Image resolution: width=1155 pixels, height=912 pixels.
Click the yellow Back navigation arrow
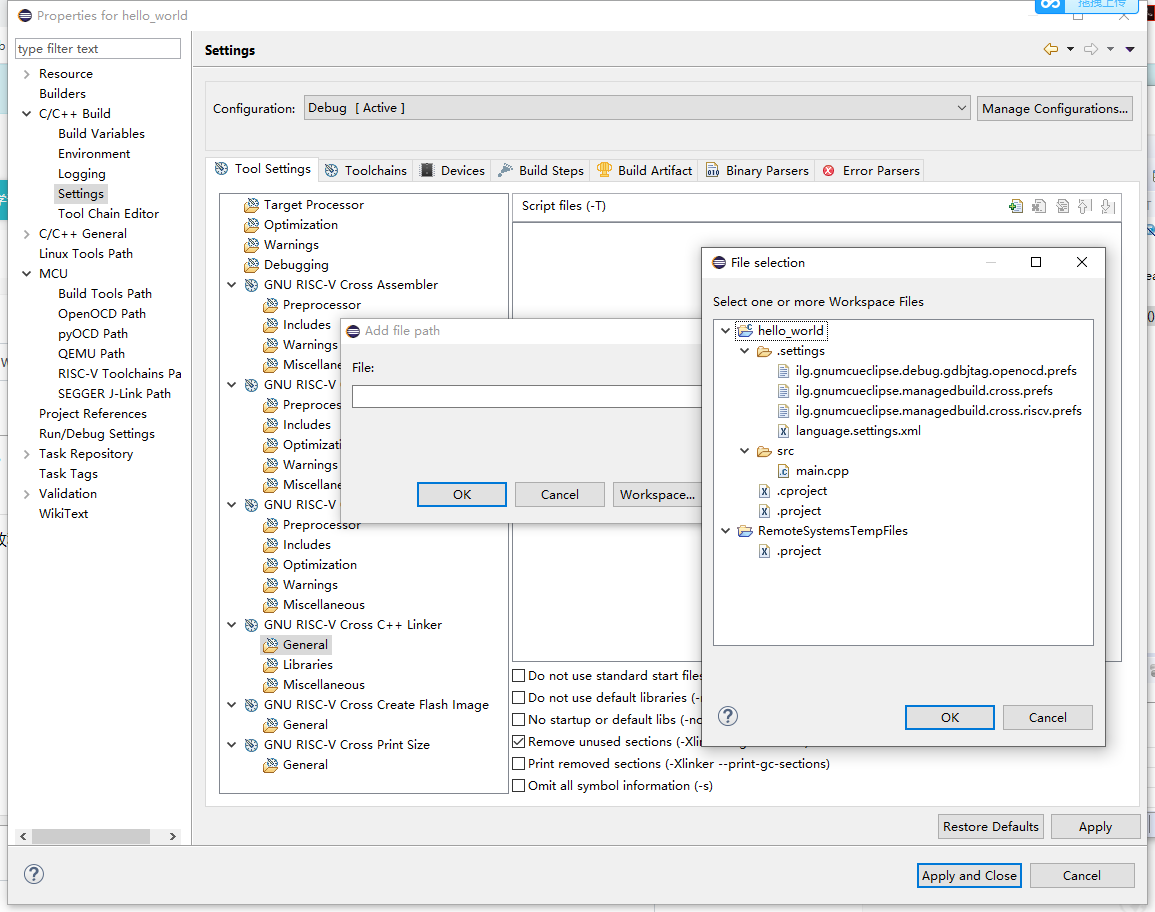[x=1050, y=50]
